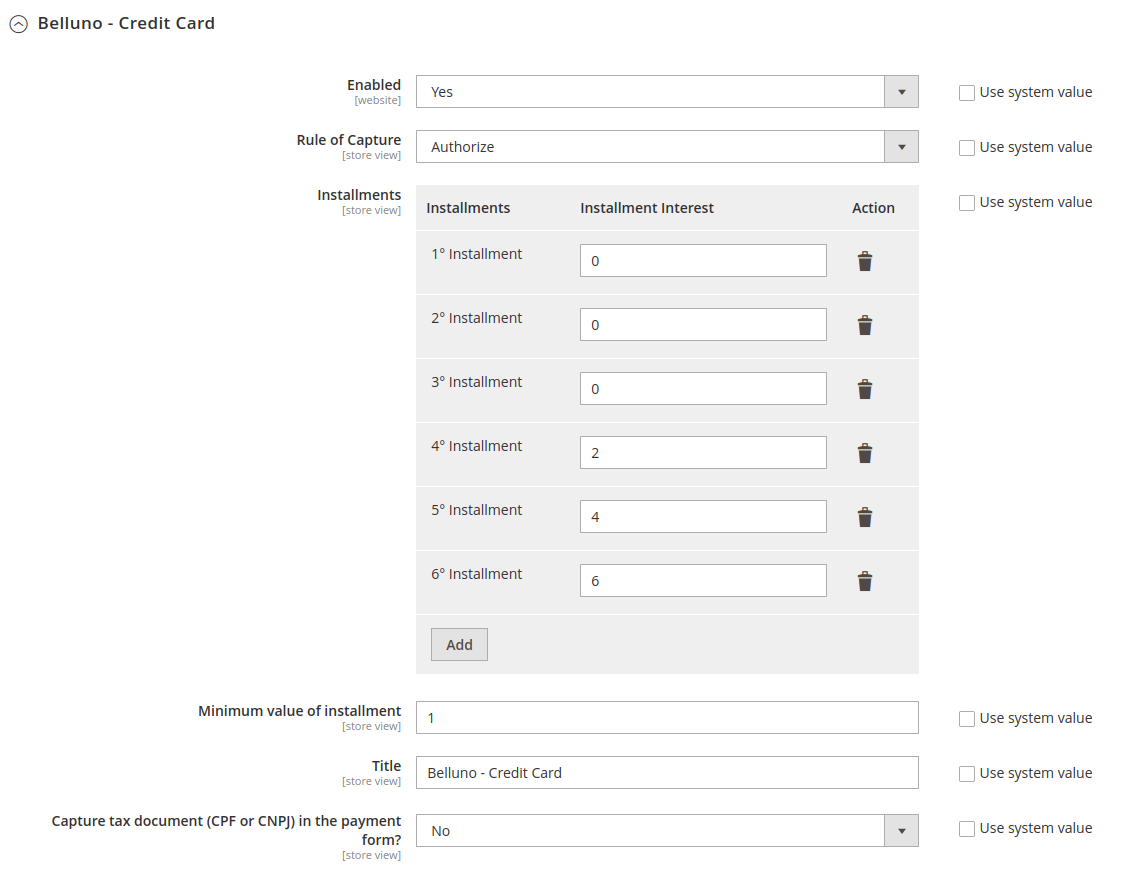
Task: Remove the 5° Installment via trash icon
Action: tap(865, 517)
